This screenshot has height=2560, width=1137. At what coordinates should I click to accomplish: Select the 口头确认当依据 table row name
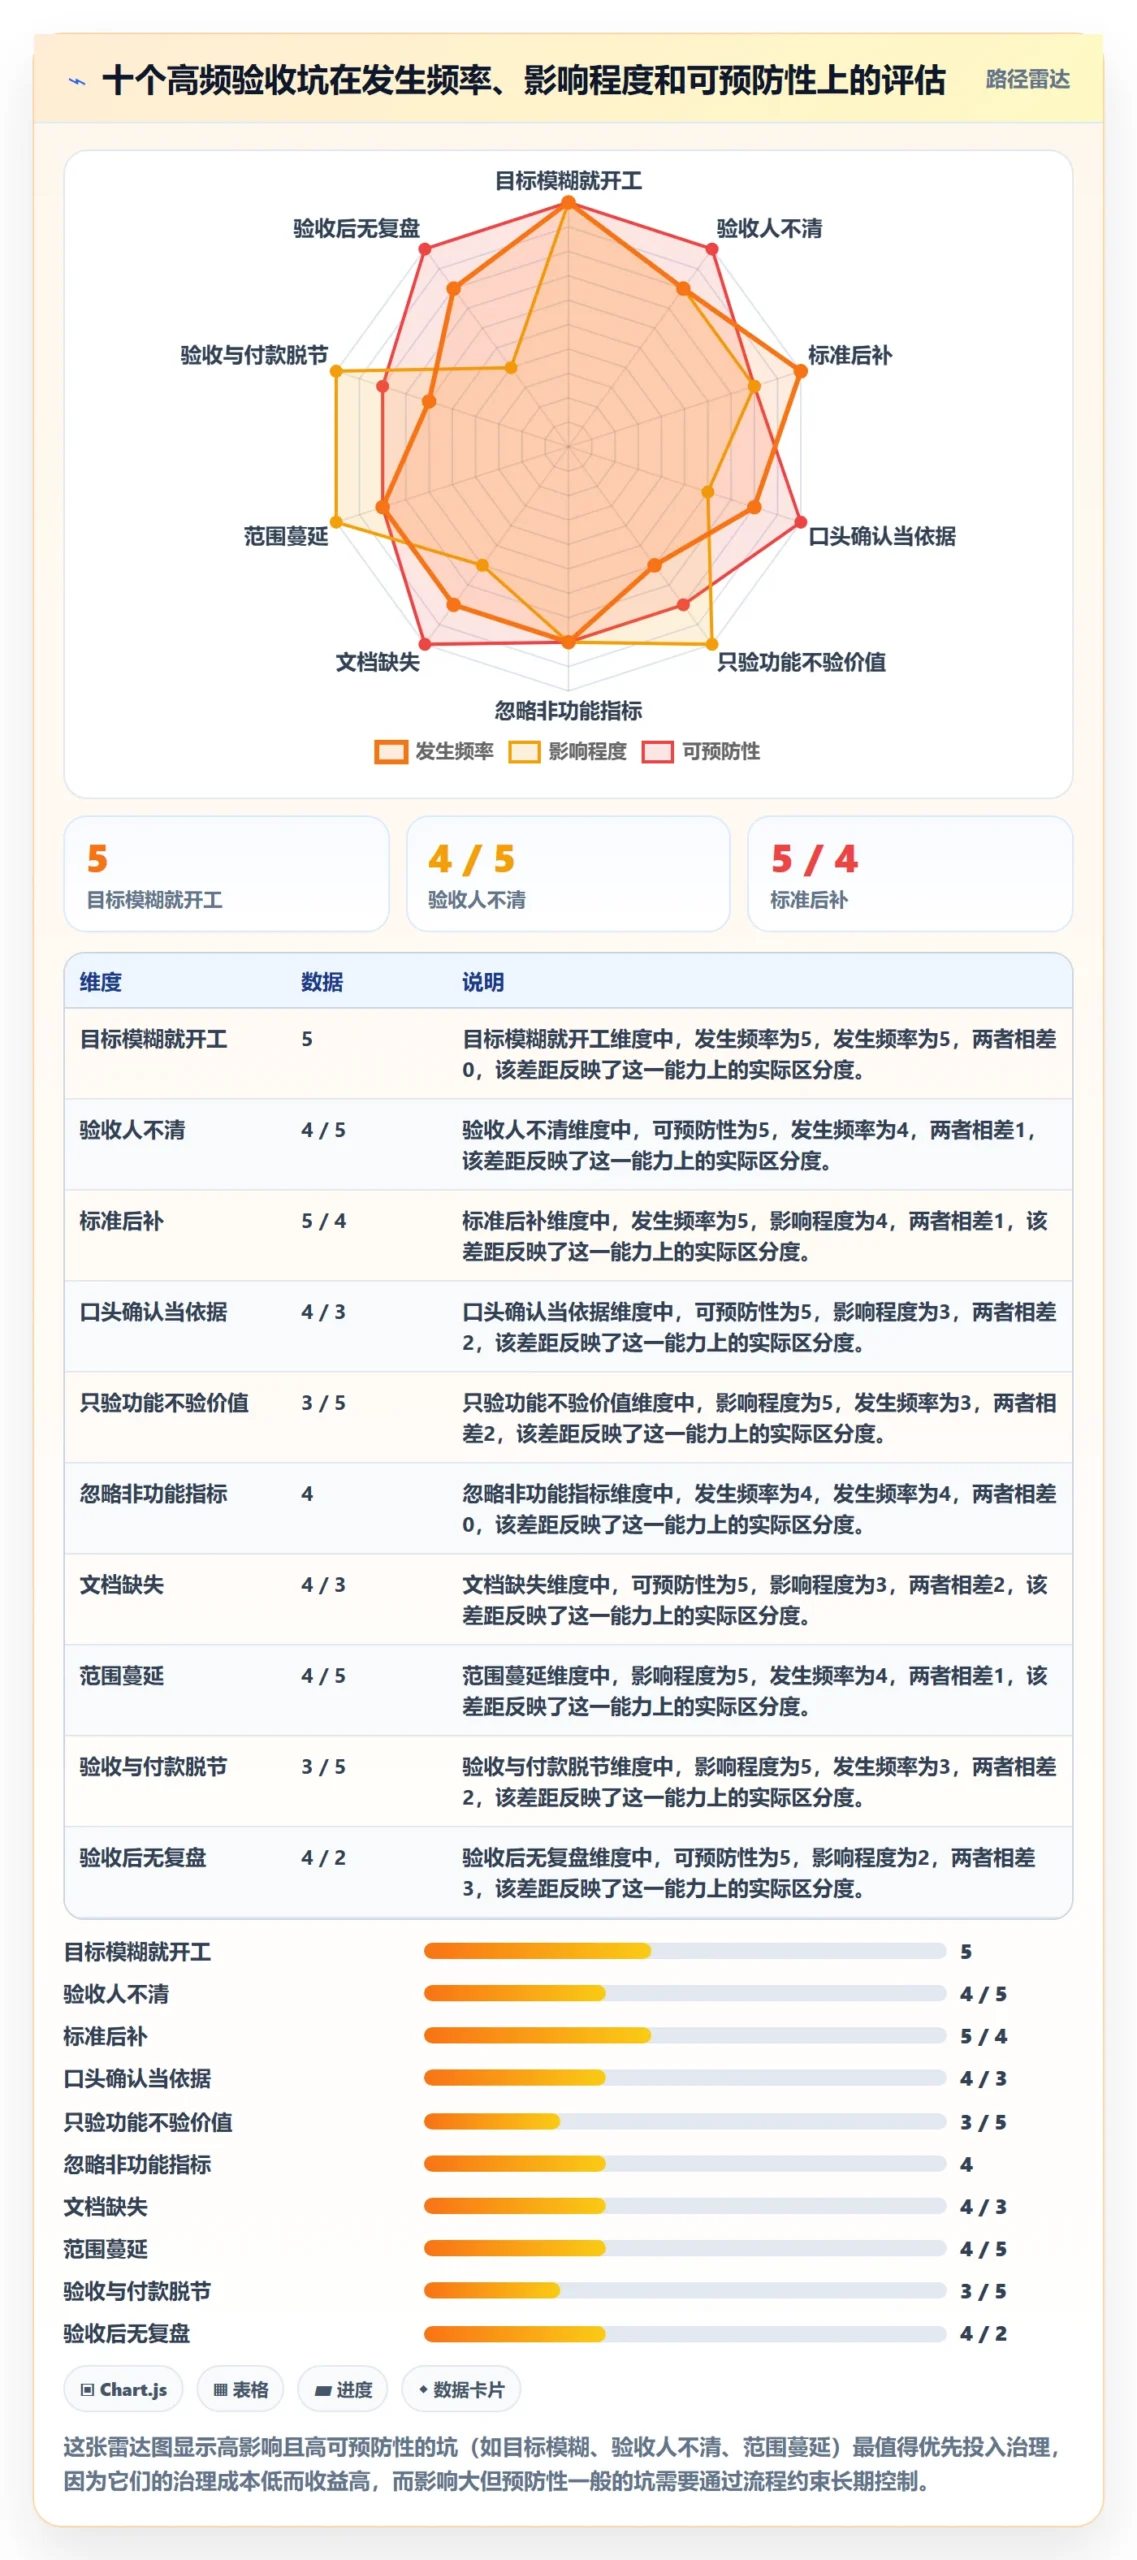tap(153, 1312)
